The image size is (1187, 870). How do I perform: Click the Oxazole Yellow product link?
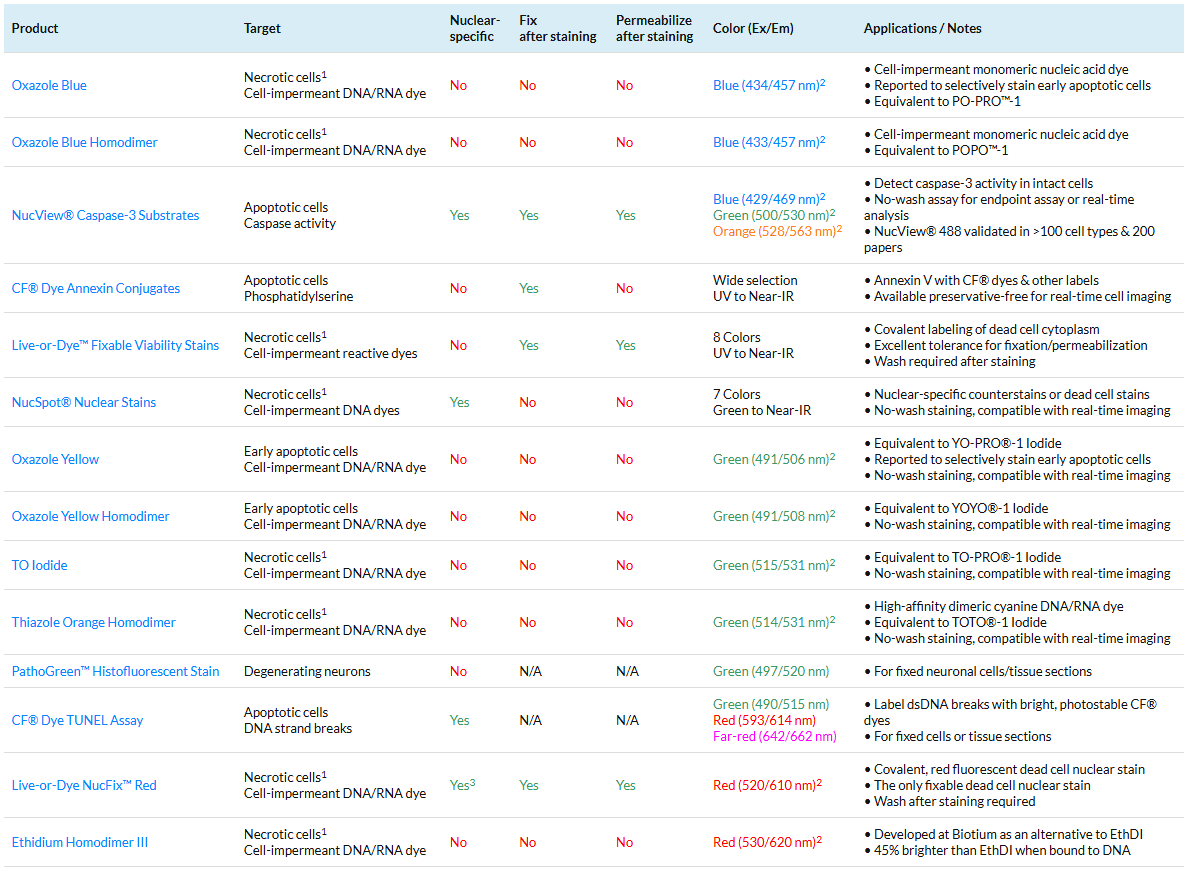click(55, 460)
